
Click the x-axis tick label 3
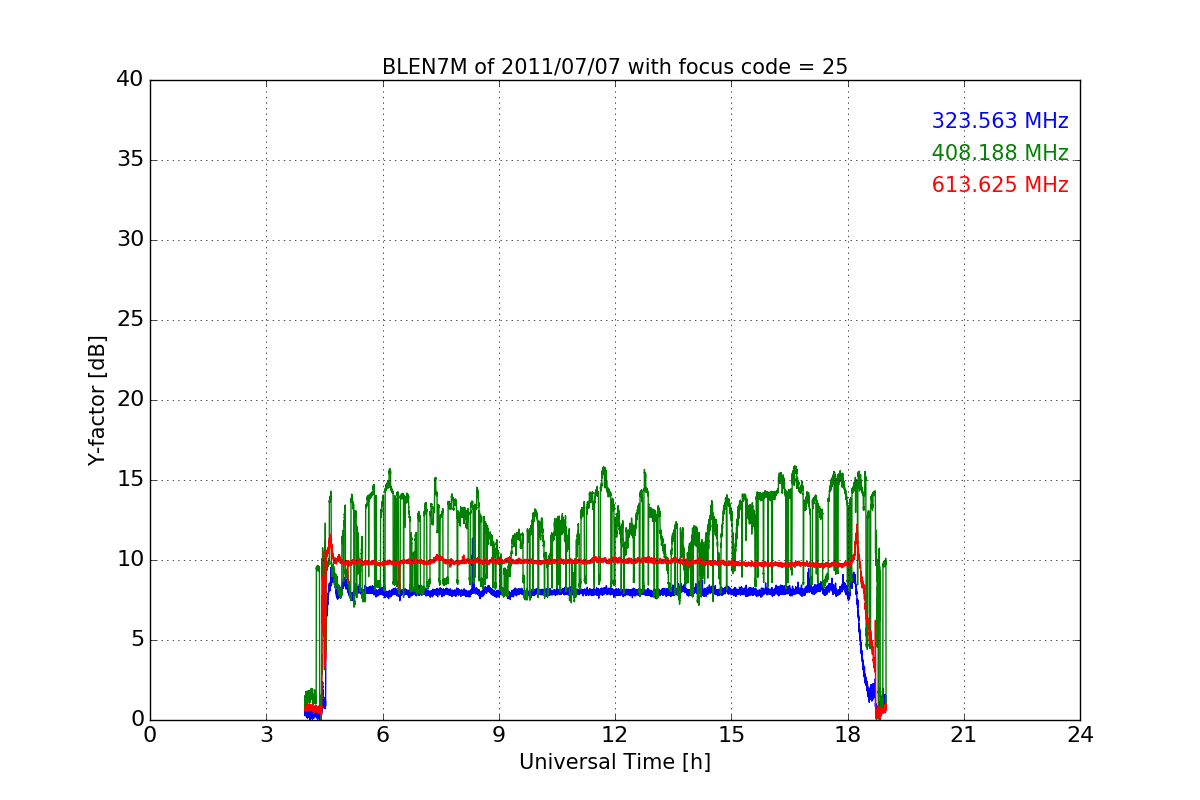pyautogui.click(x=266, y=735)
